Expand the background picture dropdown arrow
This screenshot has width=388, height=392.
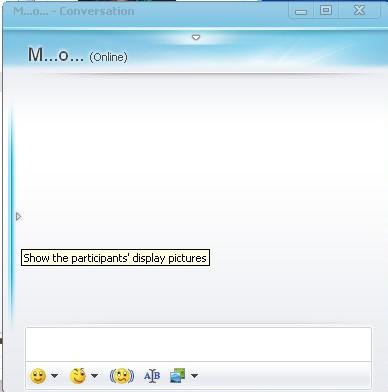coord(194,376)
